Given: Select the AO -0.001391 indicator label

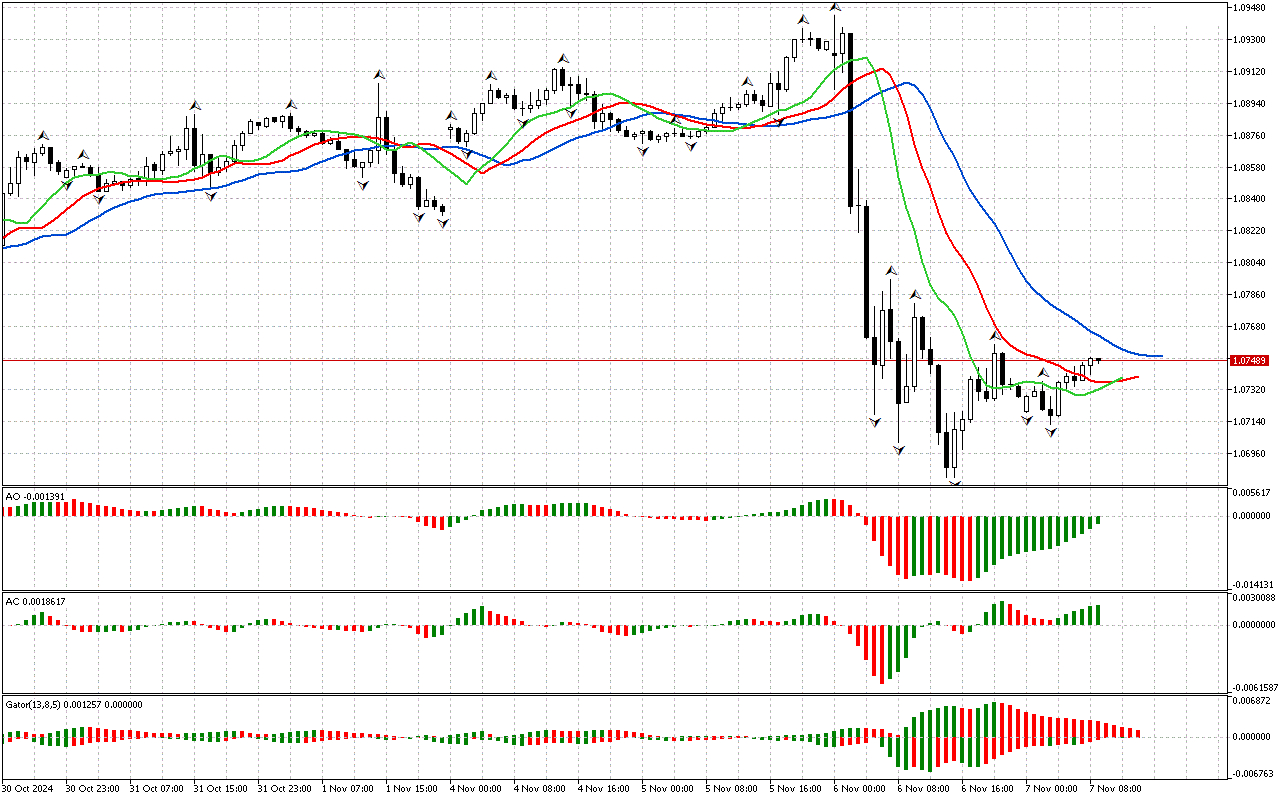Looking at the screenshot, I should [35, 495].
